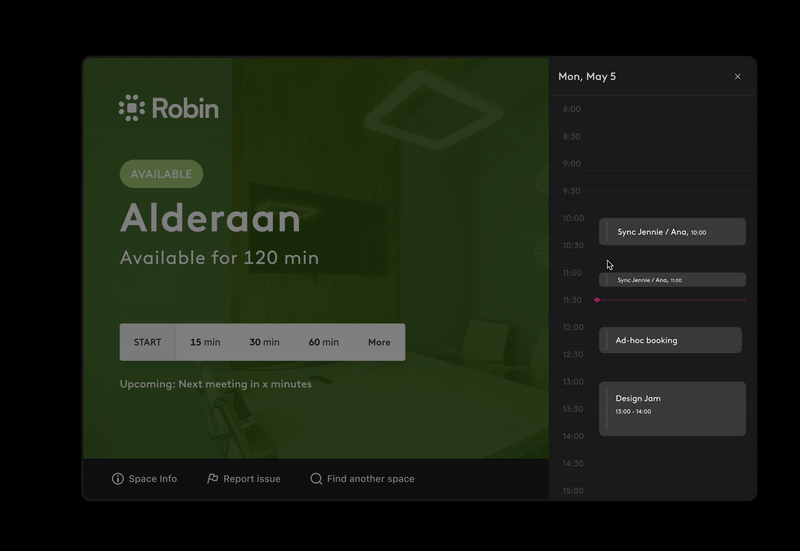Open the Design Jam event
The width and height of the screenshot is (800, 551).
(672, 409)
